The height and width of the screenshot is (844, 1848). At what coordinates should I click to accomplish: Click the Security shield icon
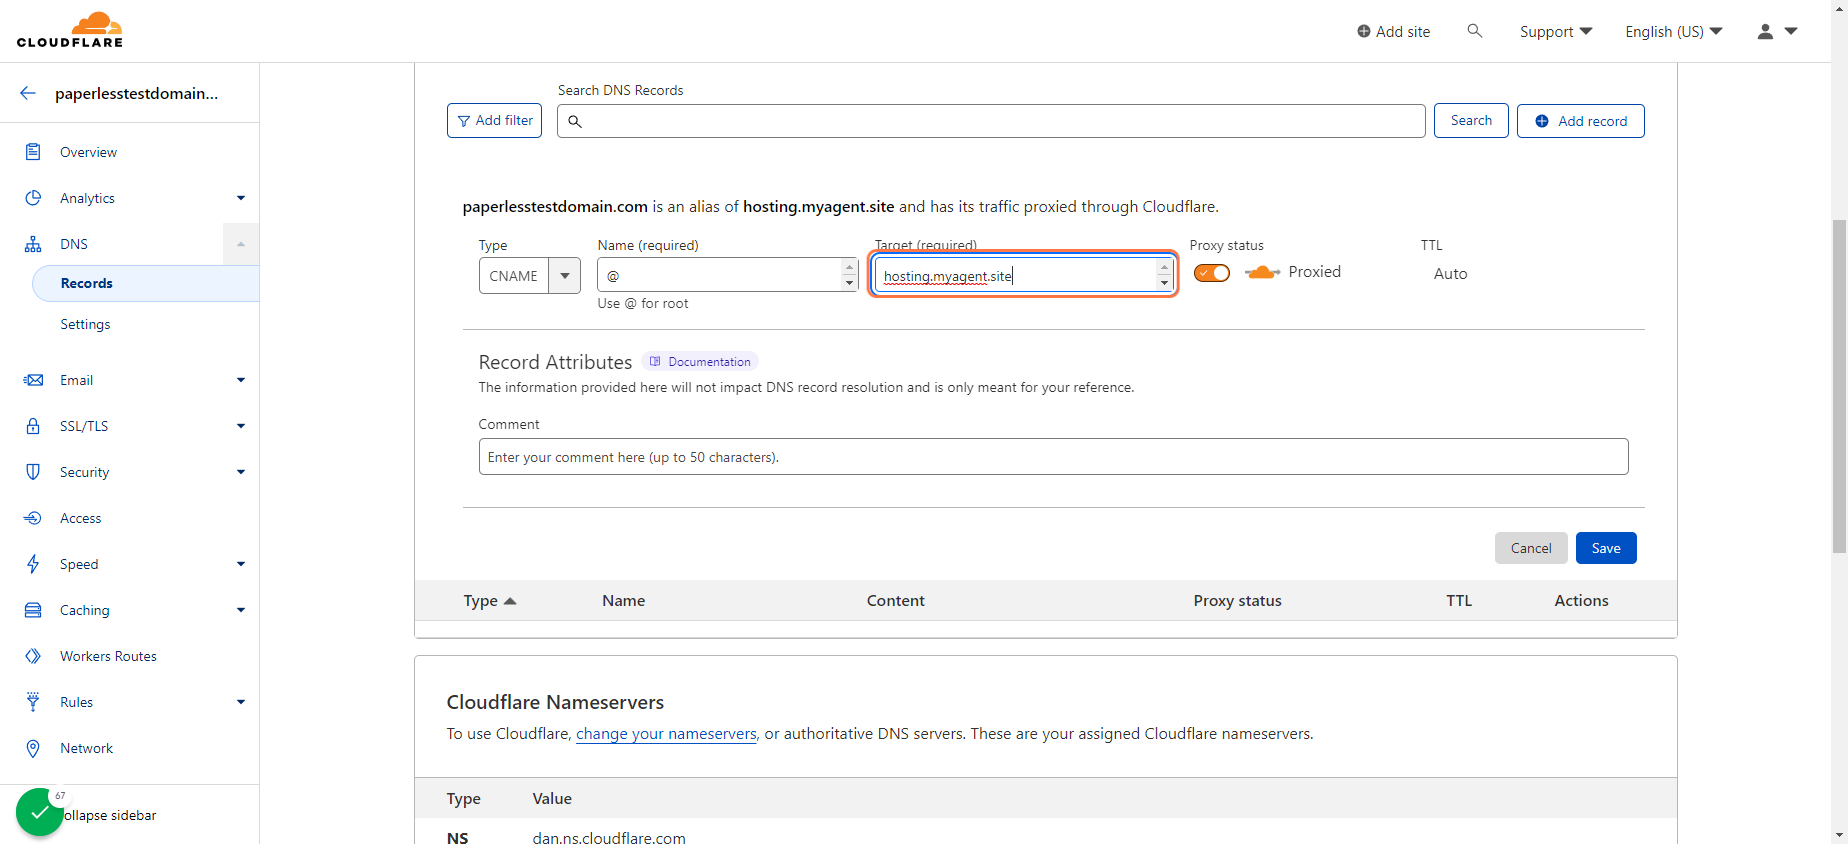pyautogui.click(x=33, y=472)
